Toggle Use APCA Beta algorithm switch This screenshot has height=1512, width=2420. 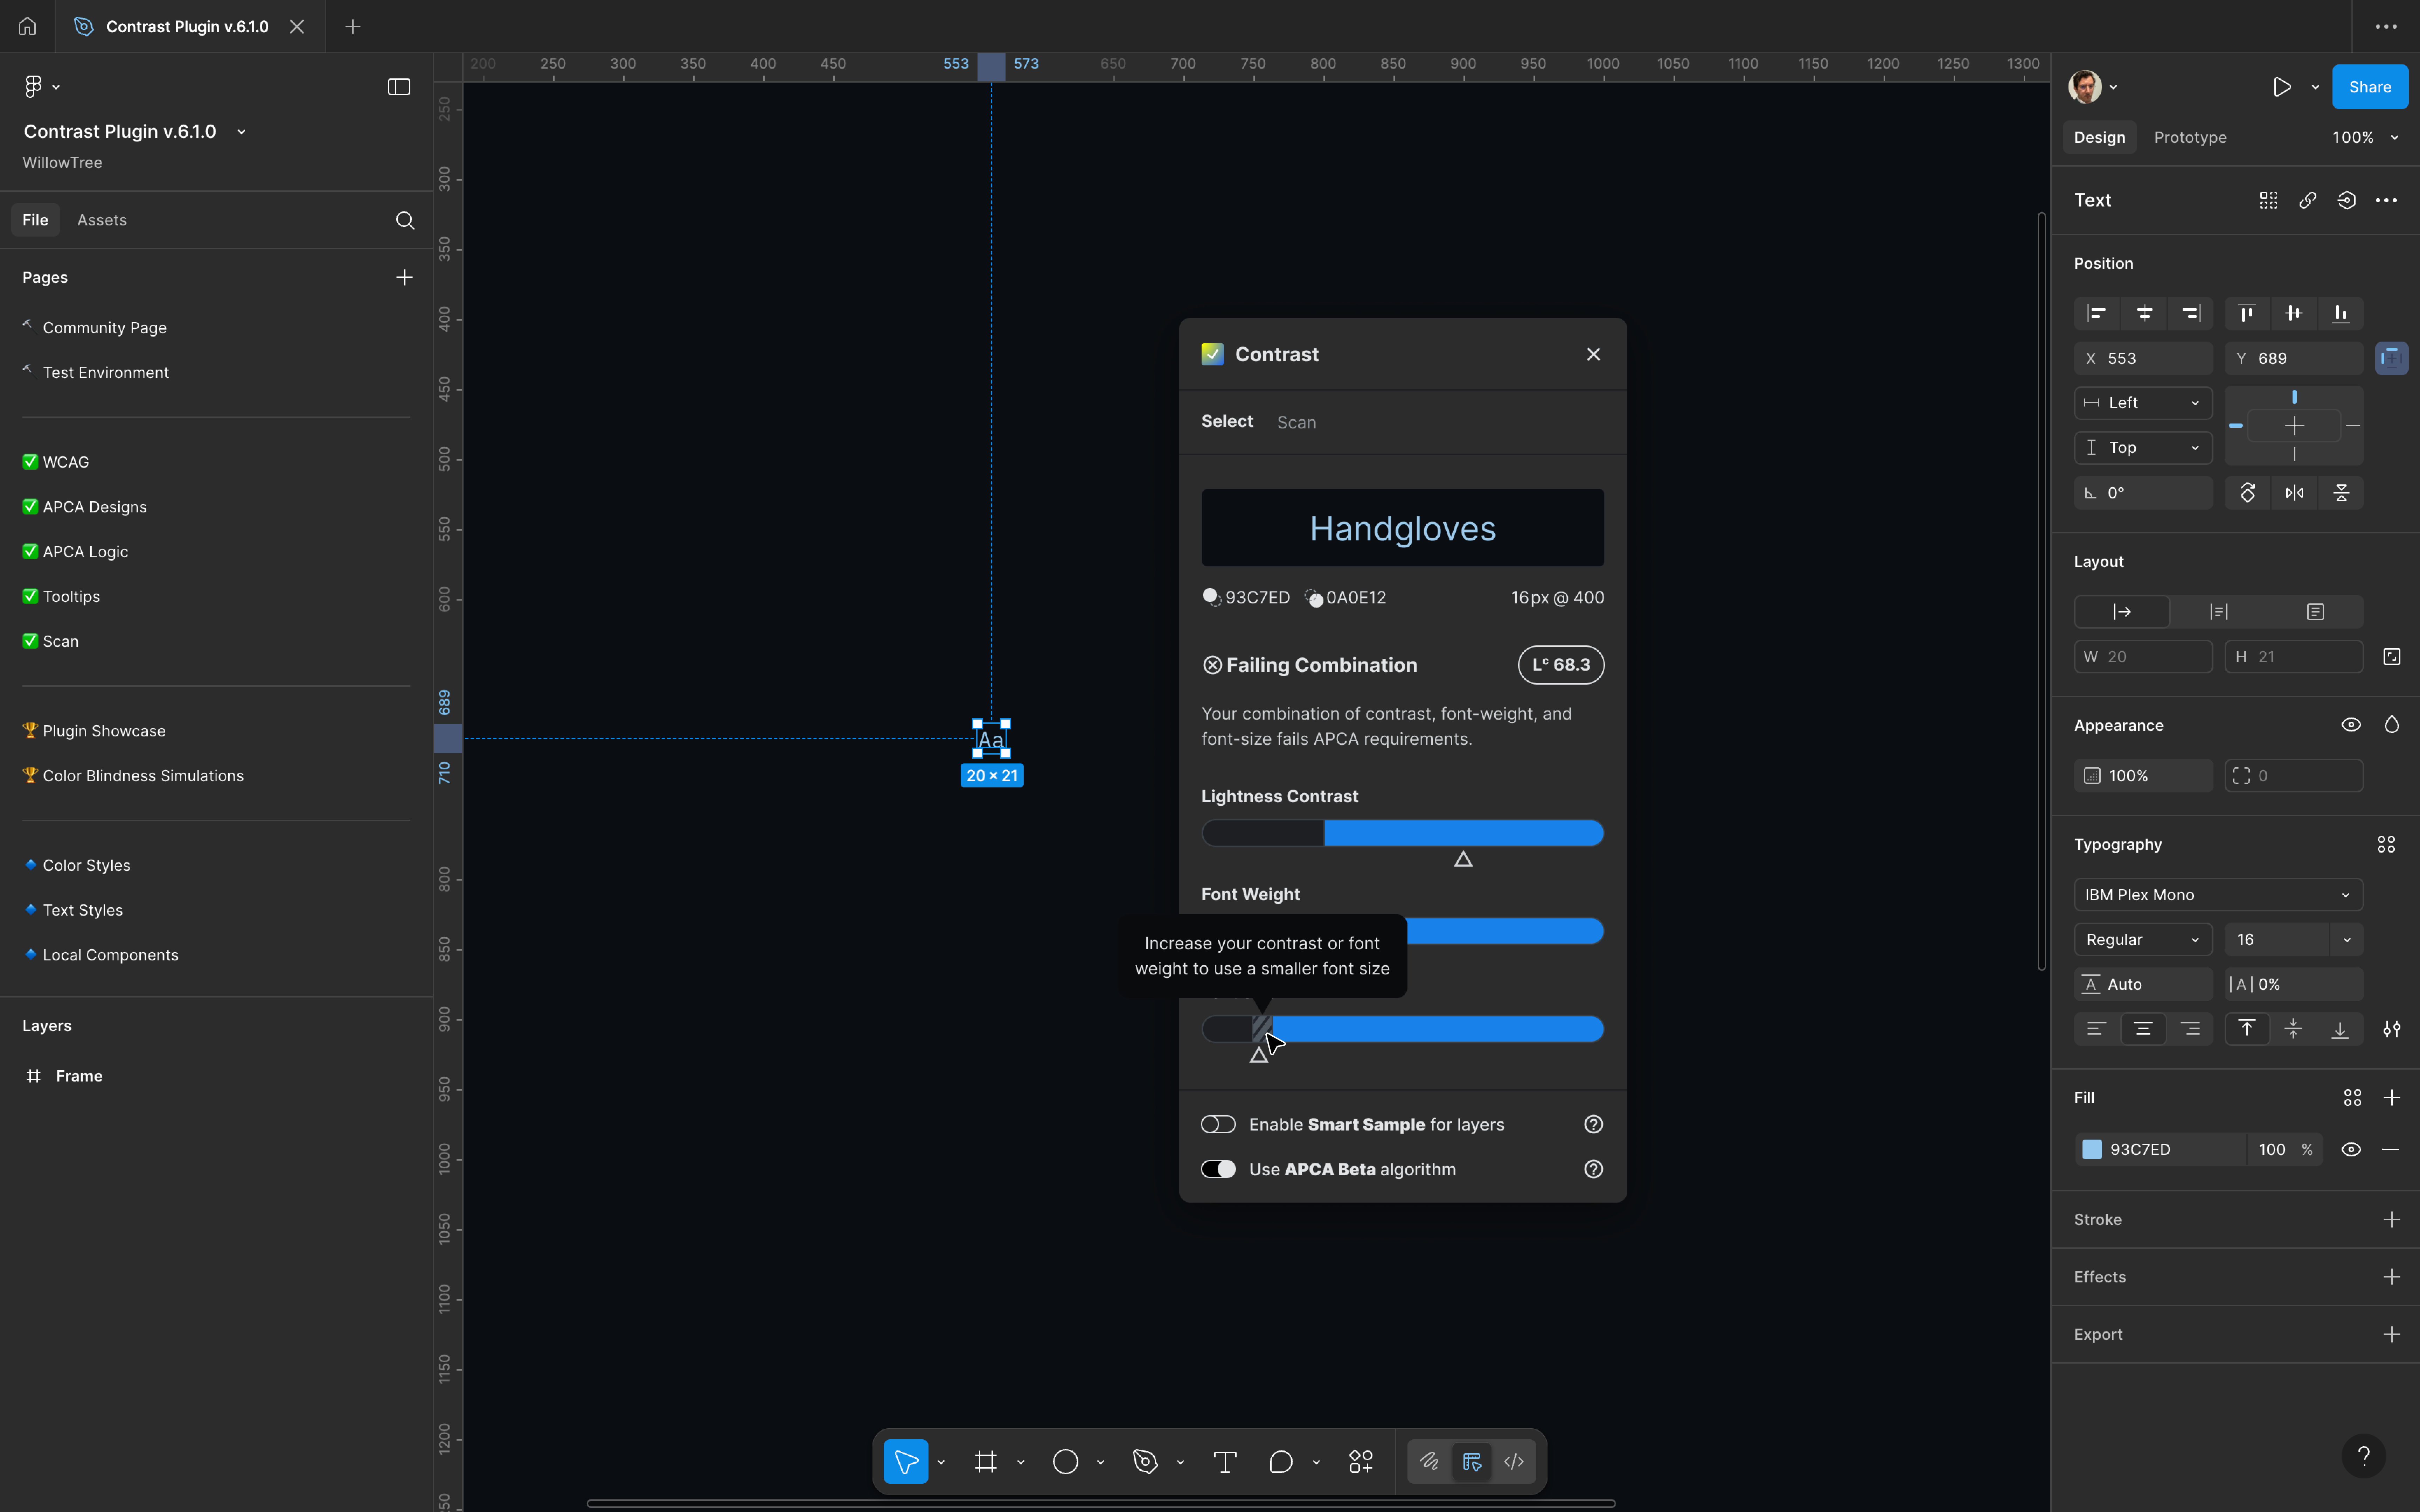click(x=1218, y=1169)
